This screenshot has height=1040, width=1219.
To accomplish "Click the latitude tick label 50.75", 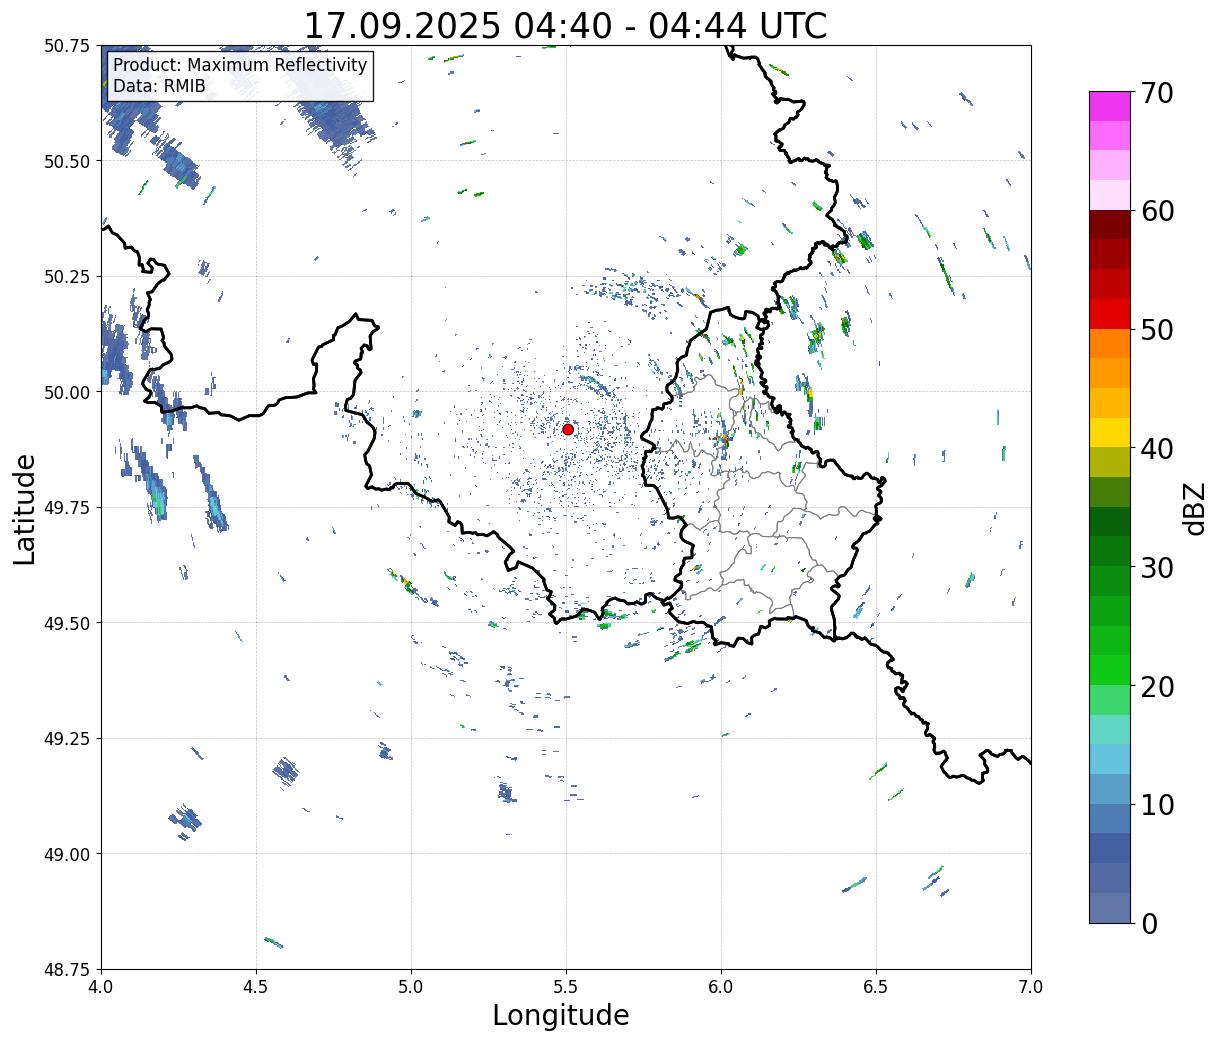I will tap(67, 46).
